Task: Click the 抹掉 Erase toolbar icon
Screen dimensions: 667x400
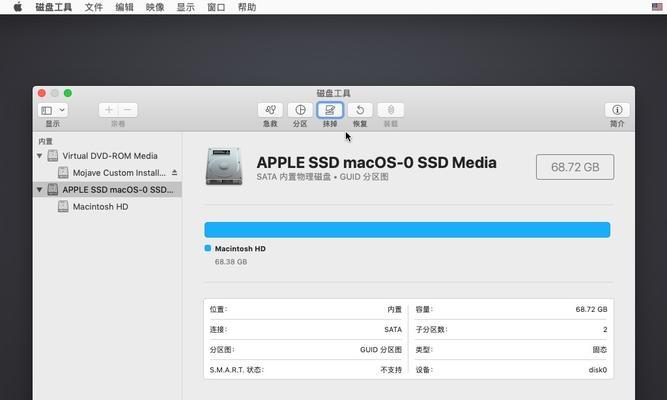Action: (330, 110)
